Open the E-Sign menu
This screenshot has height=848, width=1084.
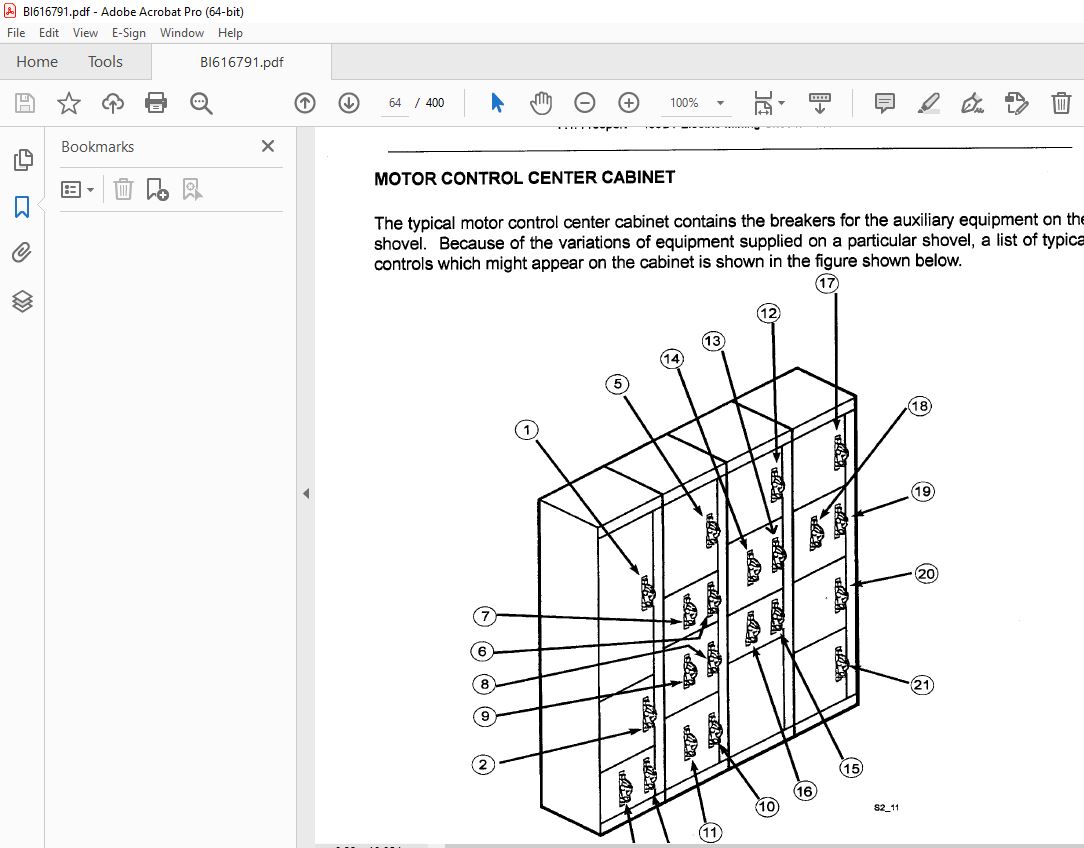click(x=129, y=32)
